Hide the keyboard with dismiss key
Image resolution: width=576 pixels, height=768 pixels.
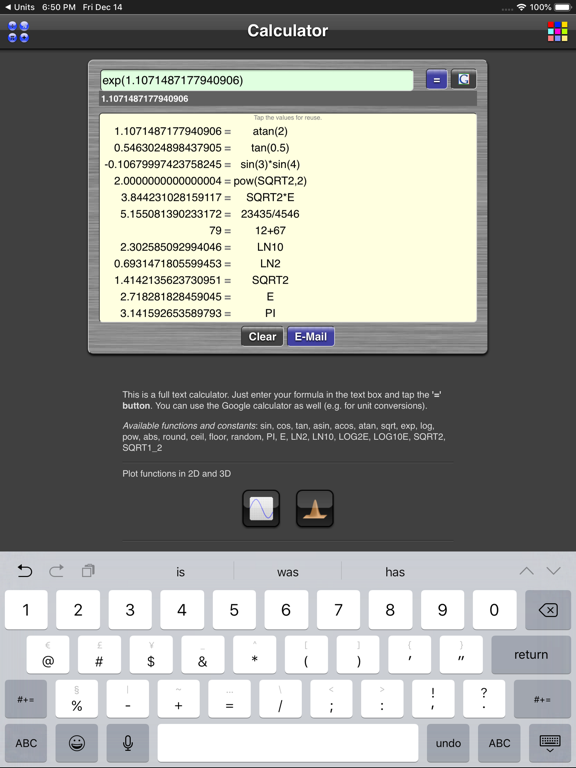[x=550, y=743]
